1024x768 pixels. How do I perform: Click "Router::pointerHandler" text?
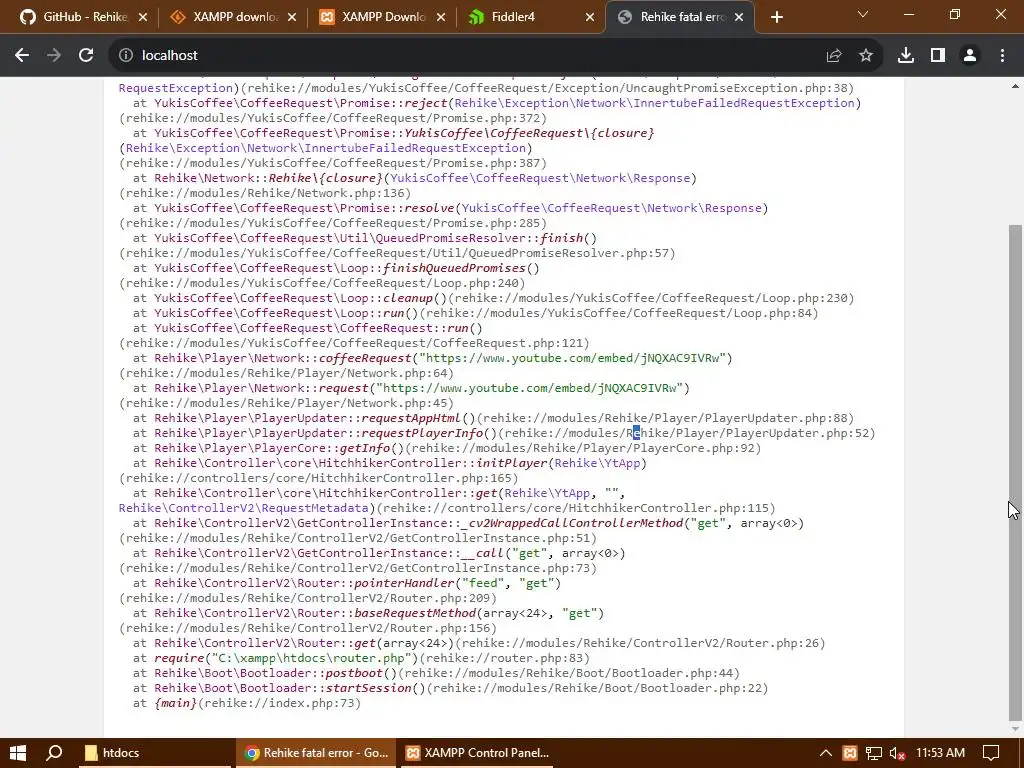click(376, 583)
